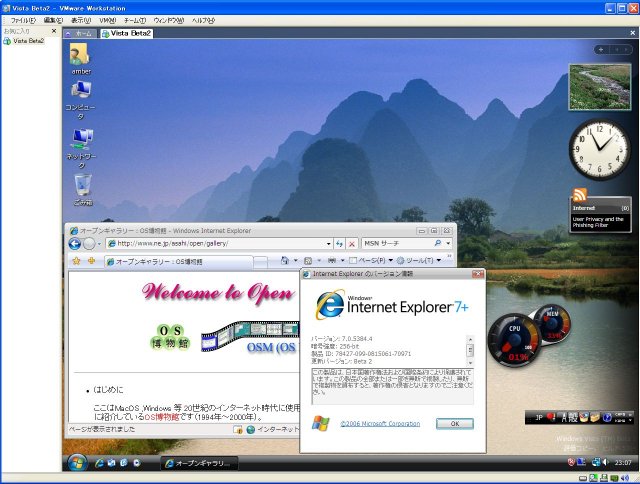Open the VM menu in VMware
This screenshot has width=640, height=484.
tap(107, 20)
